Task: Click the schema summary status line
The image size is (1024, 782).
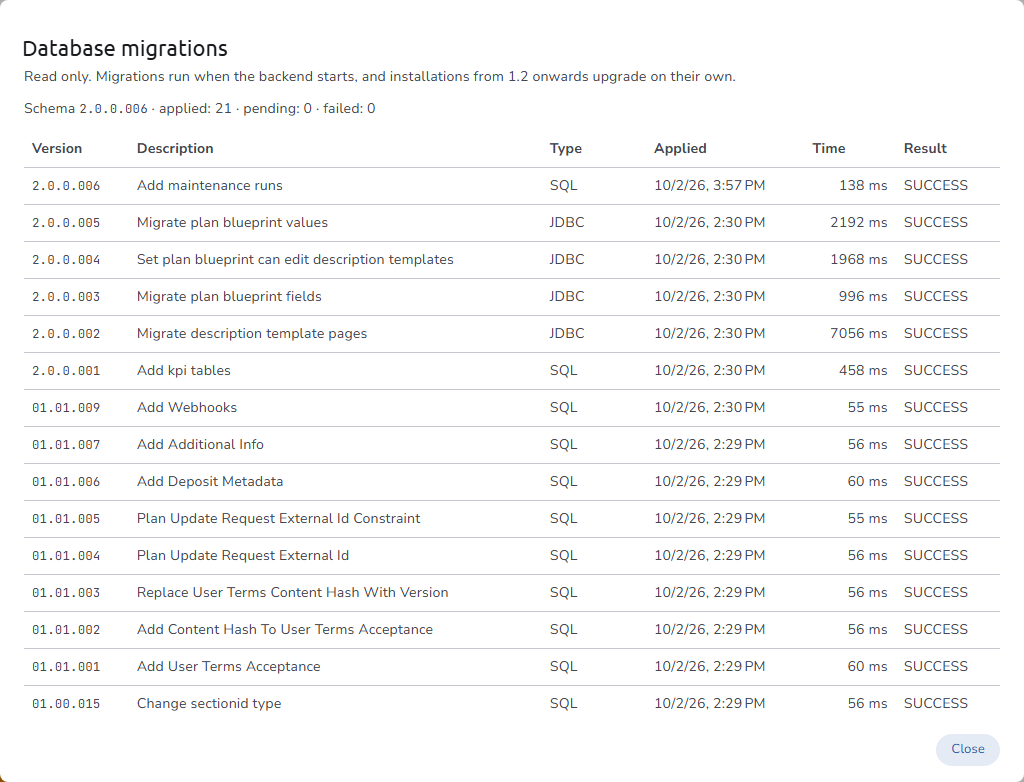Action: click(x=199, y=108)
